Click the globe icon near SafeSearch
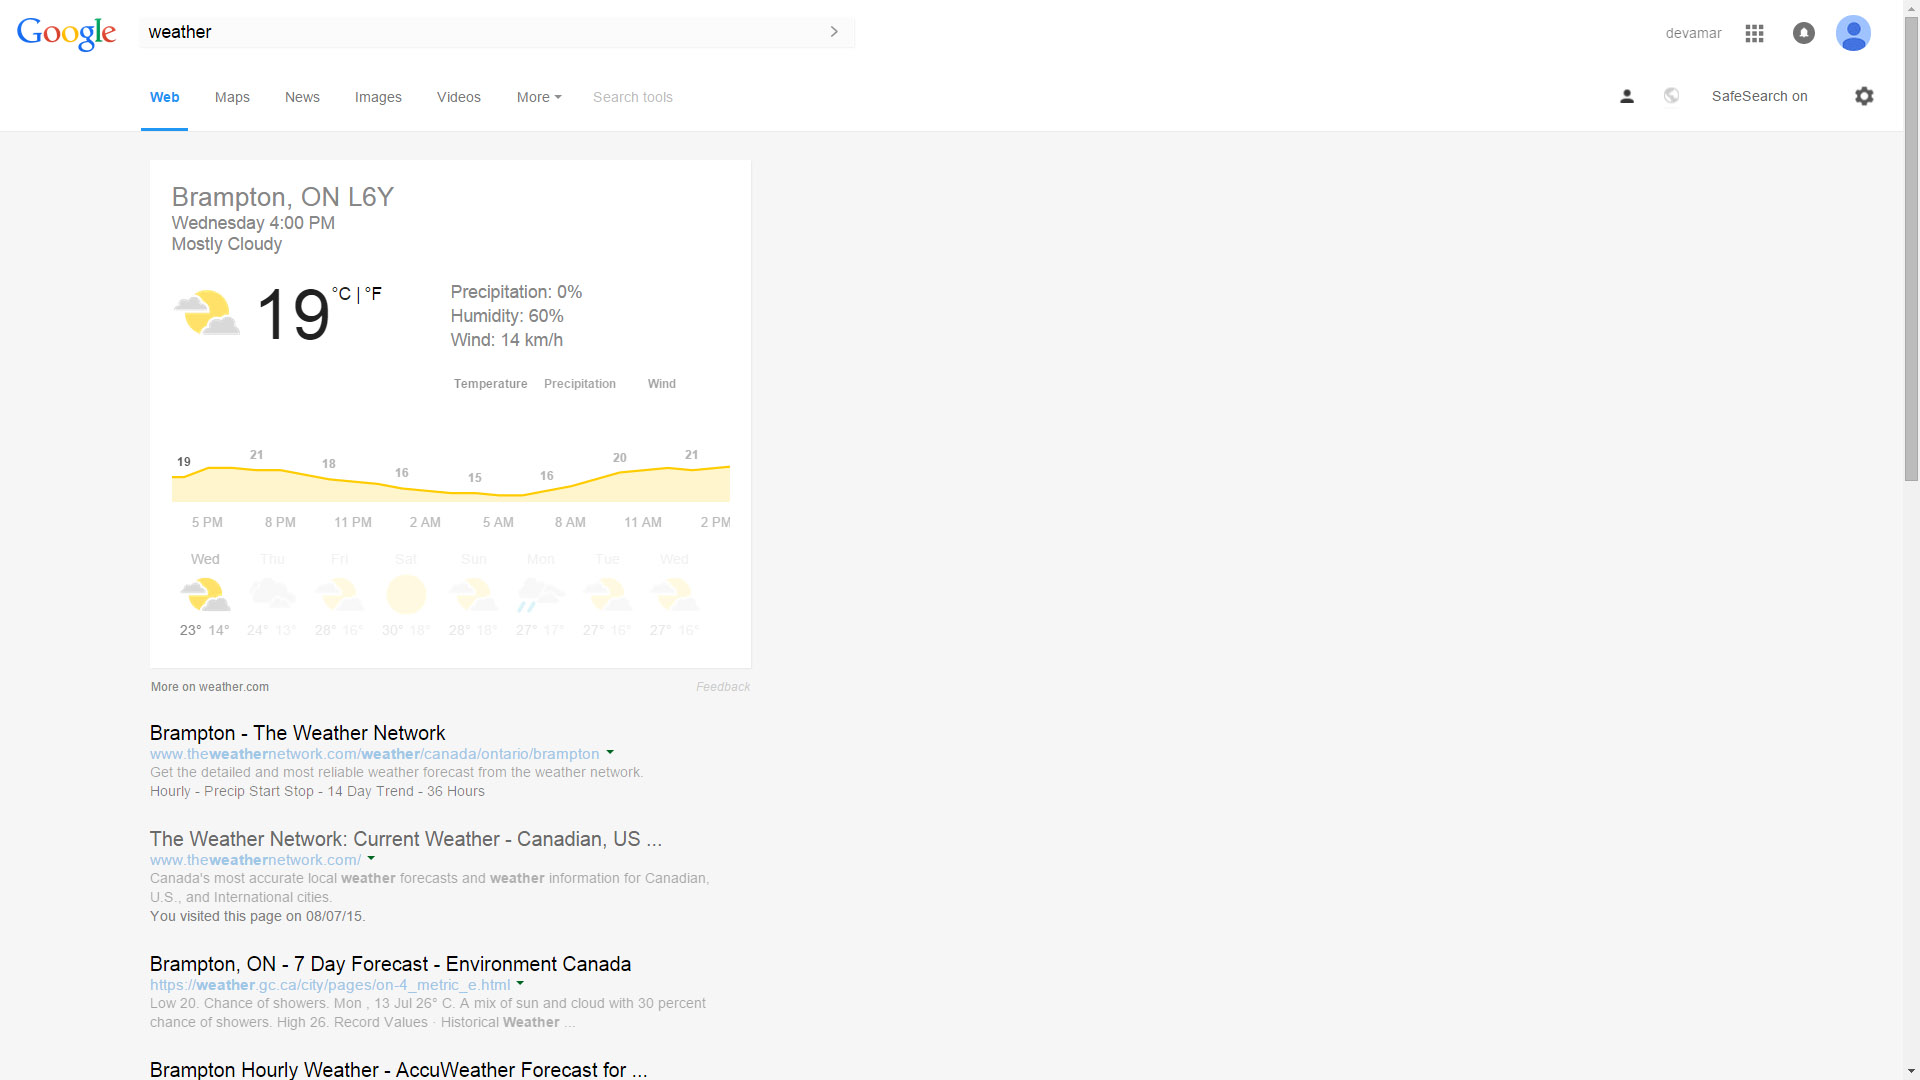The height and width of the screenshot is (1080, 1920). (x=1671, y=95)
